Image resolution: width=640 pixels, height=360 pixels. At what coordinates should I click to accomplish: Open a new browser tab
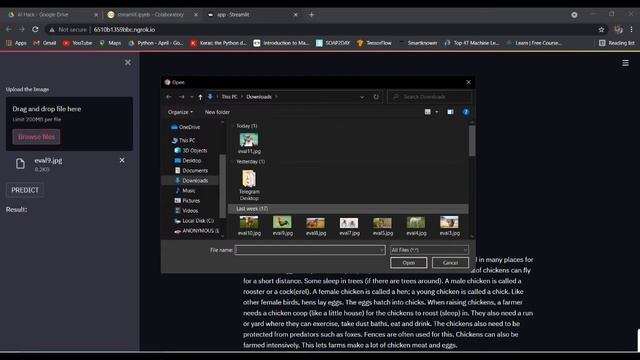pyautogui.click(x=311, y=15)
